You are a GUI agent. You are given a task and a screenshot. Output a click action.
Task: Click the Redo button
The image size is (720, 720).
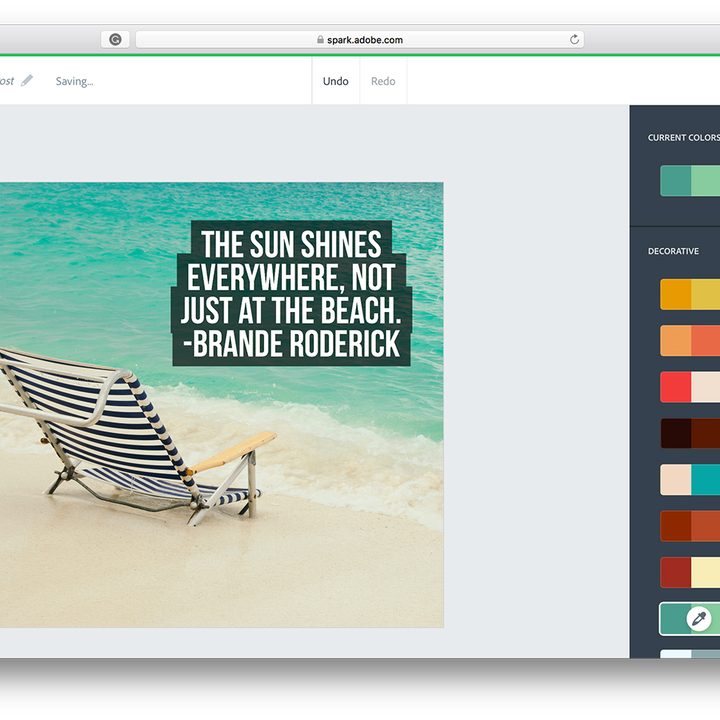pyautogui.click(x=383, y=81)
